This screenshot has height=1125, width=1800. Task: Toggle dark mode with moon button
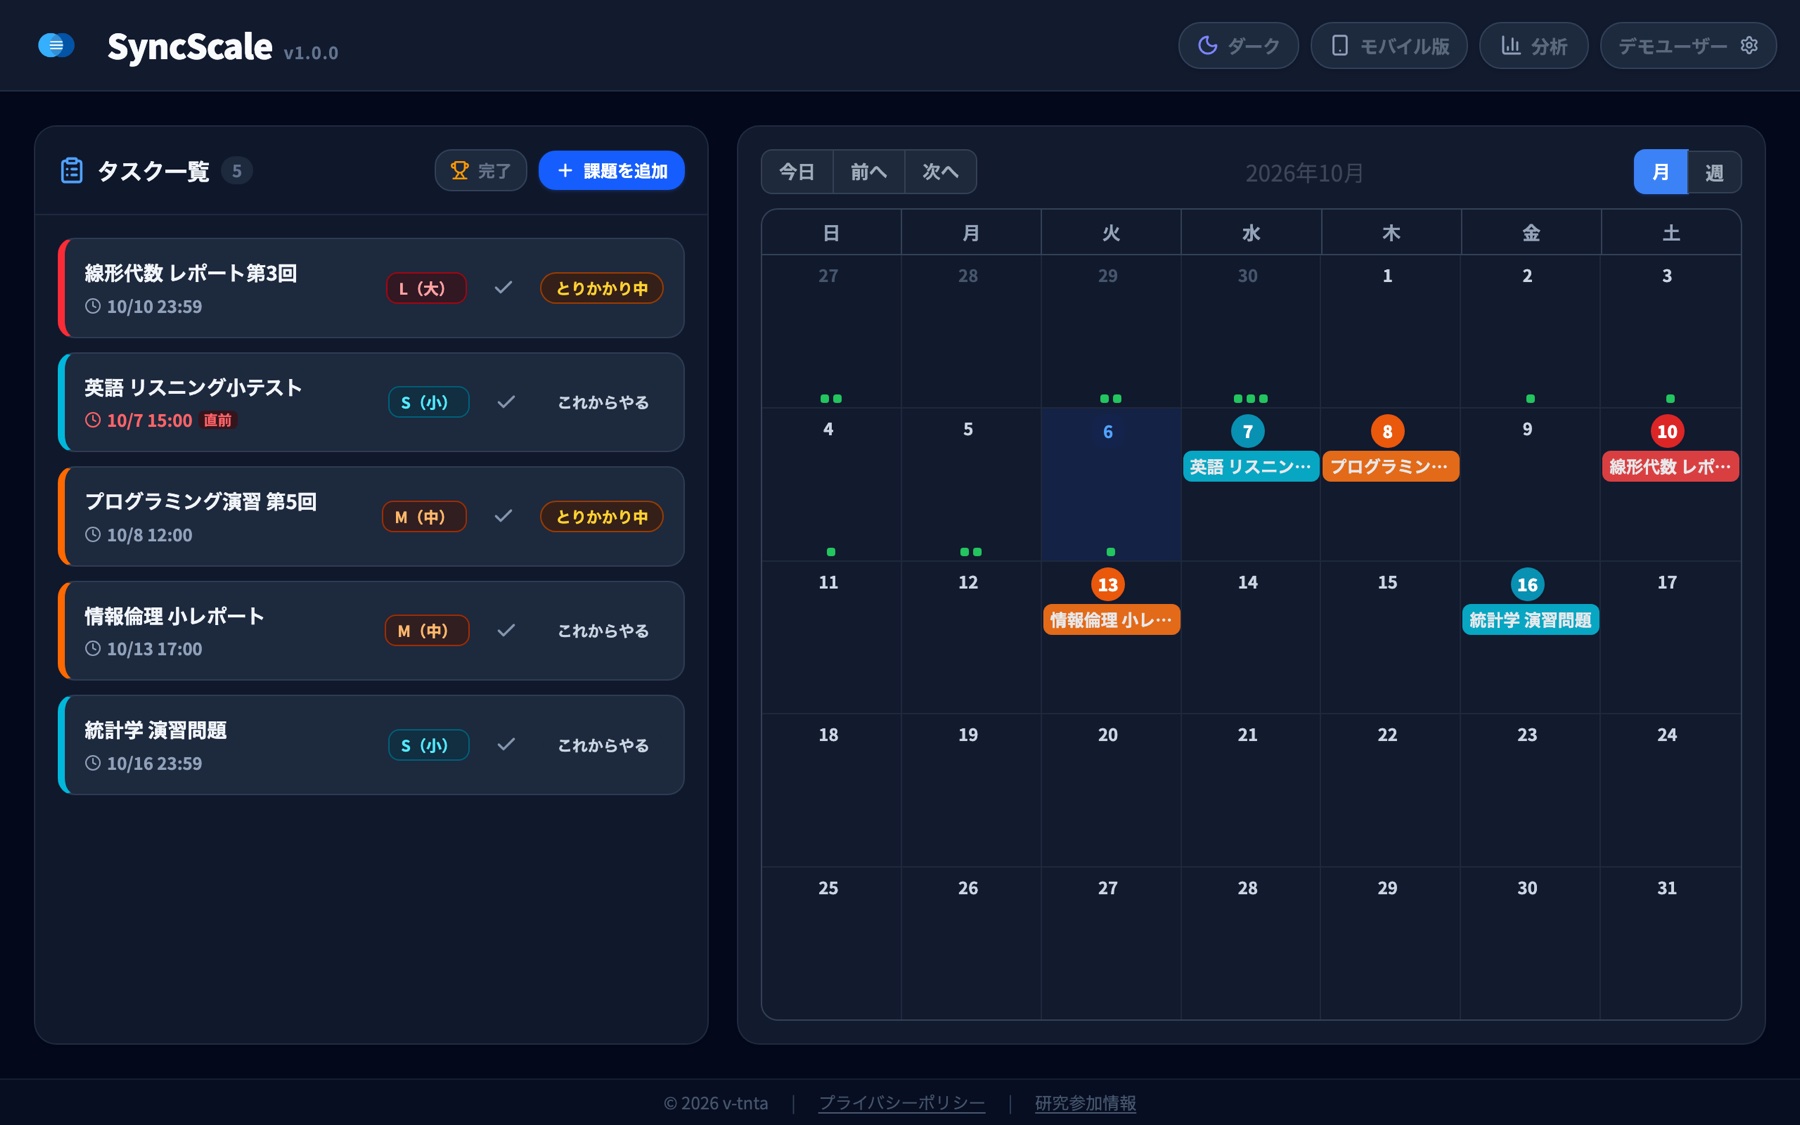1238,46
